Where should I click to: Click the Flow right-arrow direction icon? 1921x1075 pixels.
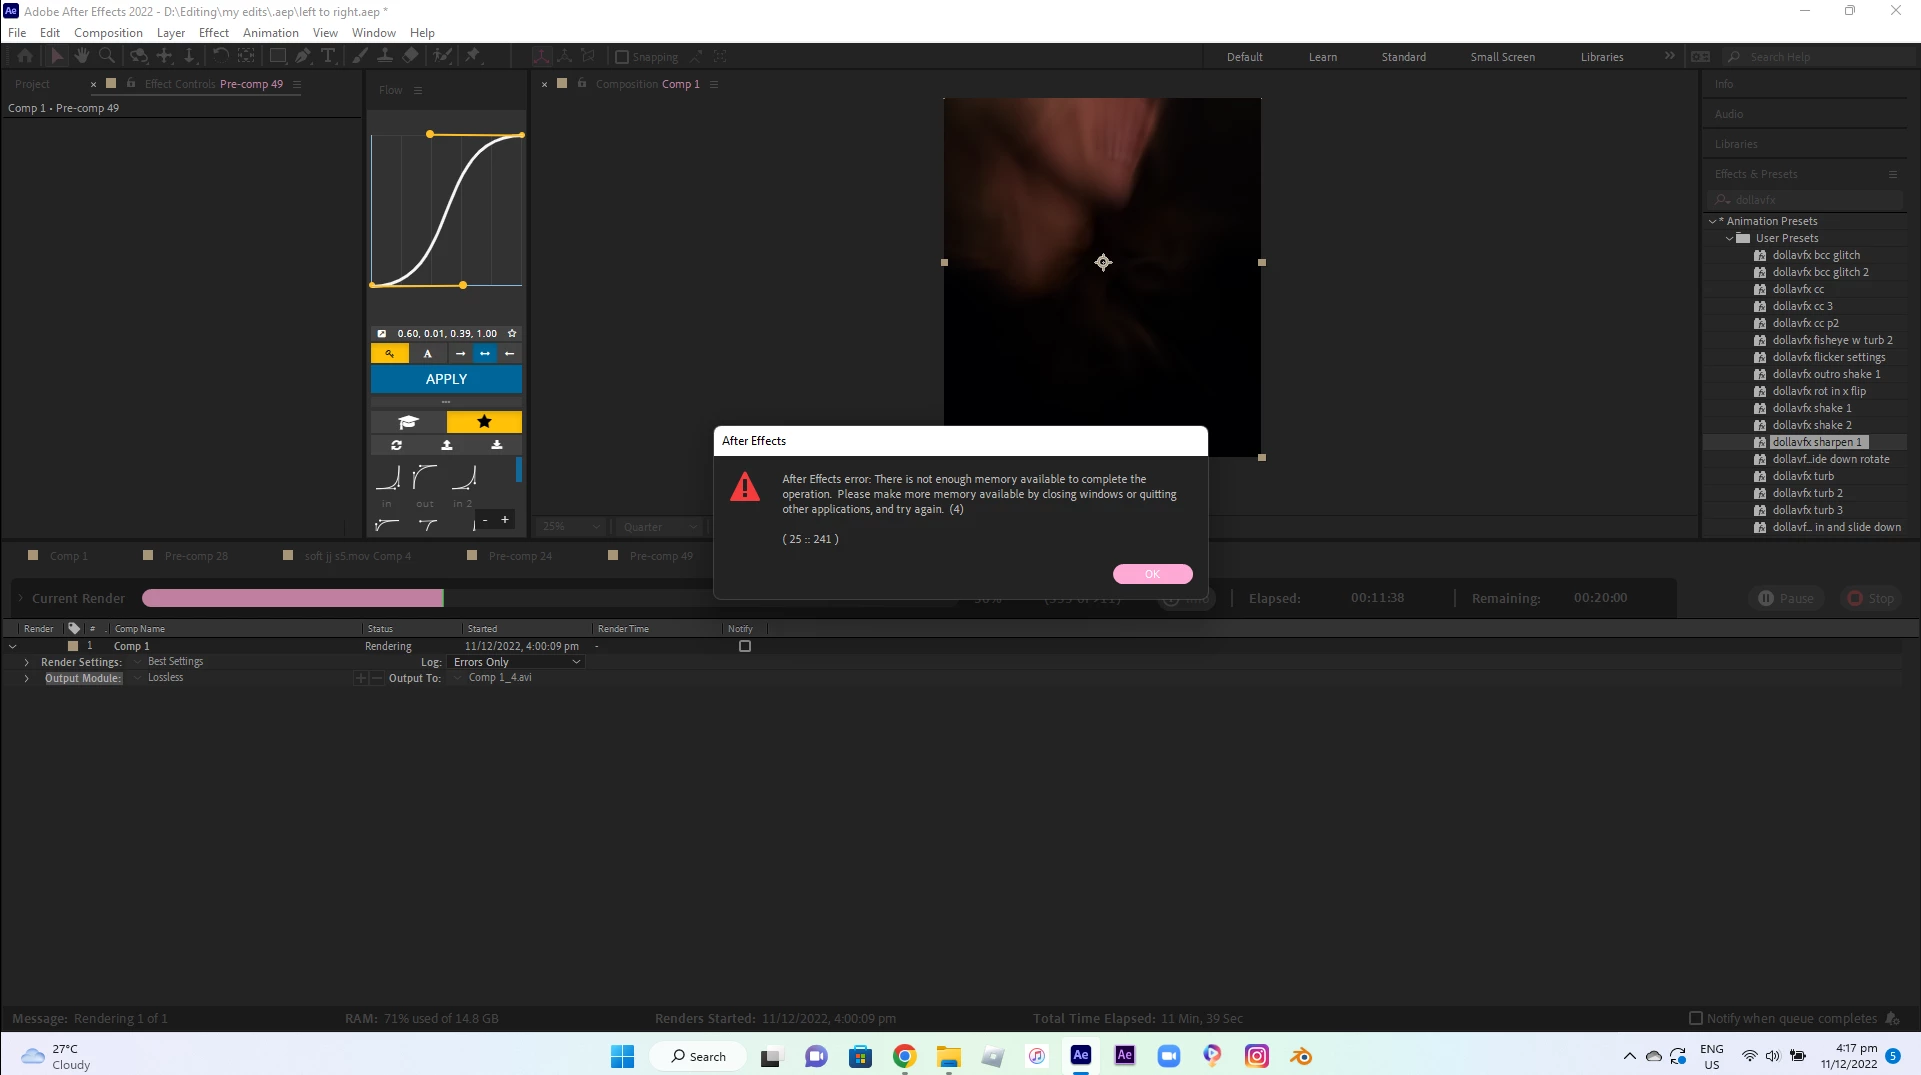(460, 354)
